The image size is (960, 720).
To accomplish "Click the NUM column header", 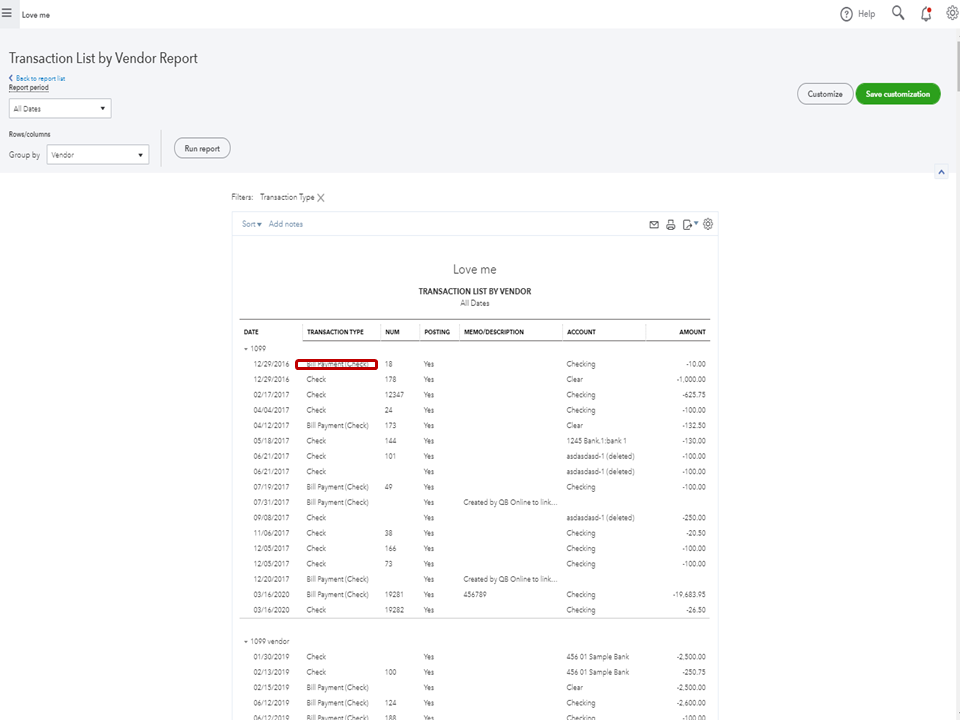I will tap(392, 332).
